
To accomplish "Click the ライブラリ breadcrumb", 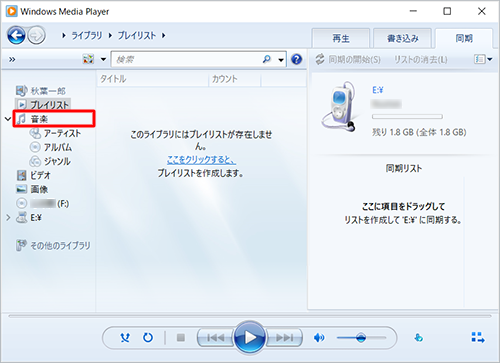I will (x=87, y=35).
